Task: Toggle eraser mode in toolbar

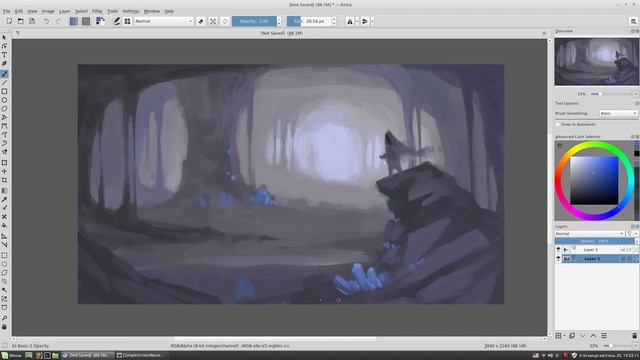Action: pos(201,21)
